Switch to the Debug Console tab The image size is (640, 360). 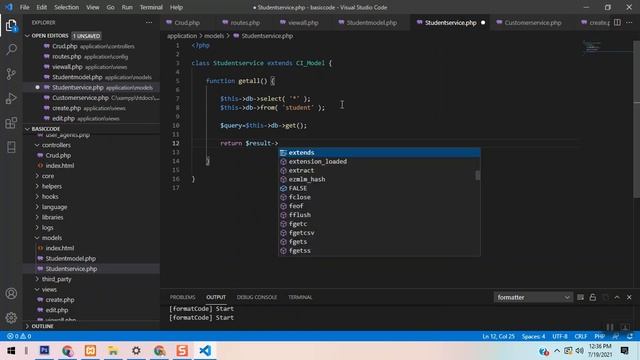click(x=257, y=297)
